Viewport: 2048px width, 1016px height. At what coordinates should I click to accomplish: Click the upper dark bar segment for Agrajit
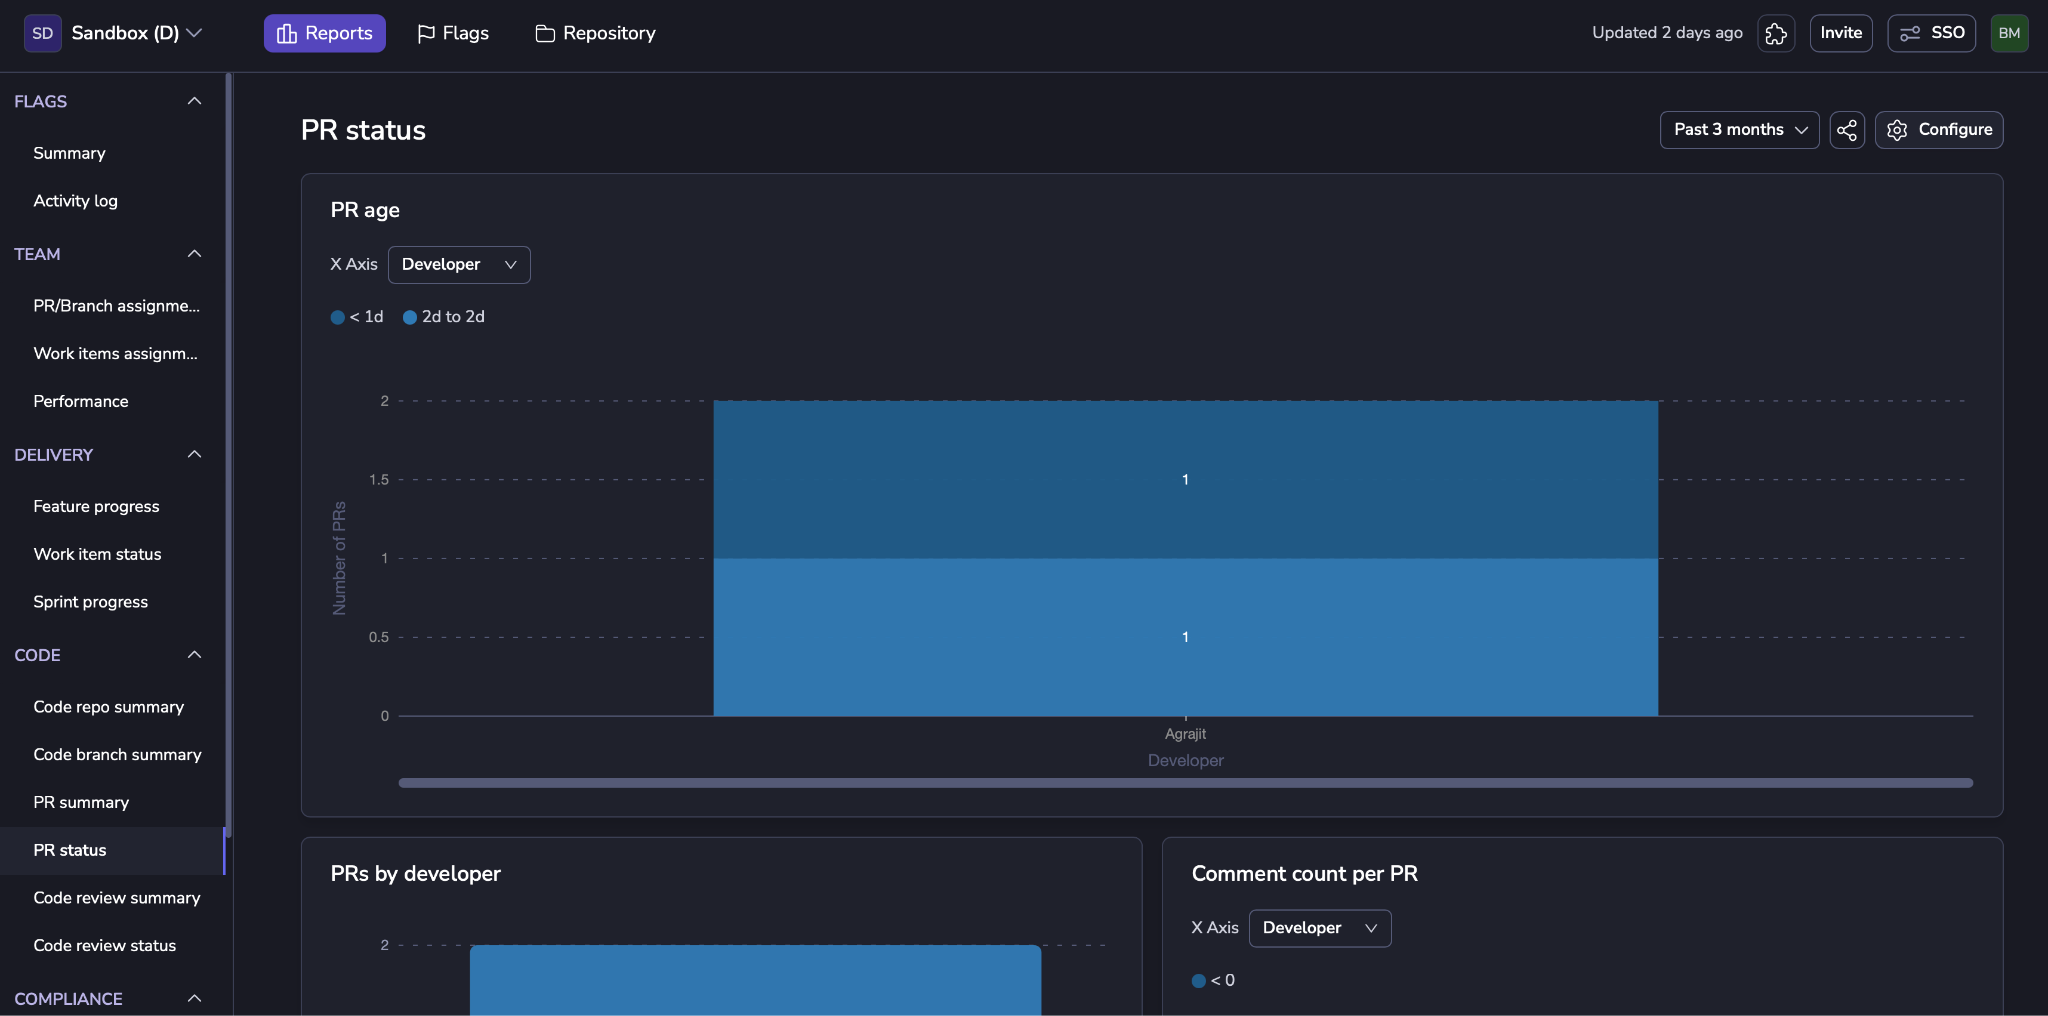(1185, 480)
